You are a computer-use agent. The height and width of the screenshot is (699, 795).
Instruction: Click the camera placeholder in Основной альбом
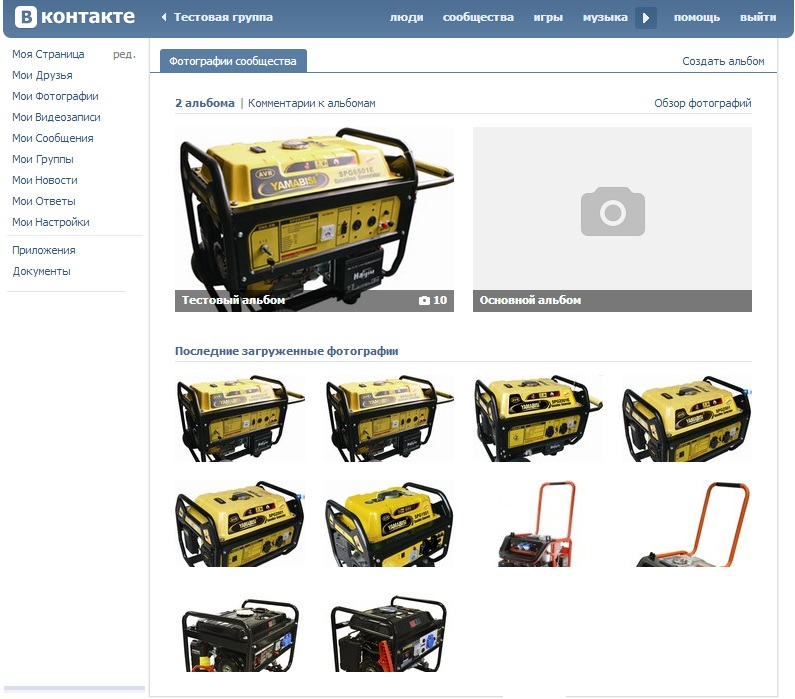tap(612, 211)
